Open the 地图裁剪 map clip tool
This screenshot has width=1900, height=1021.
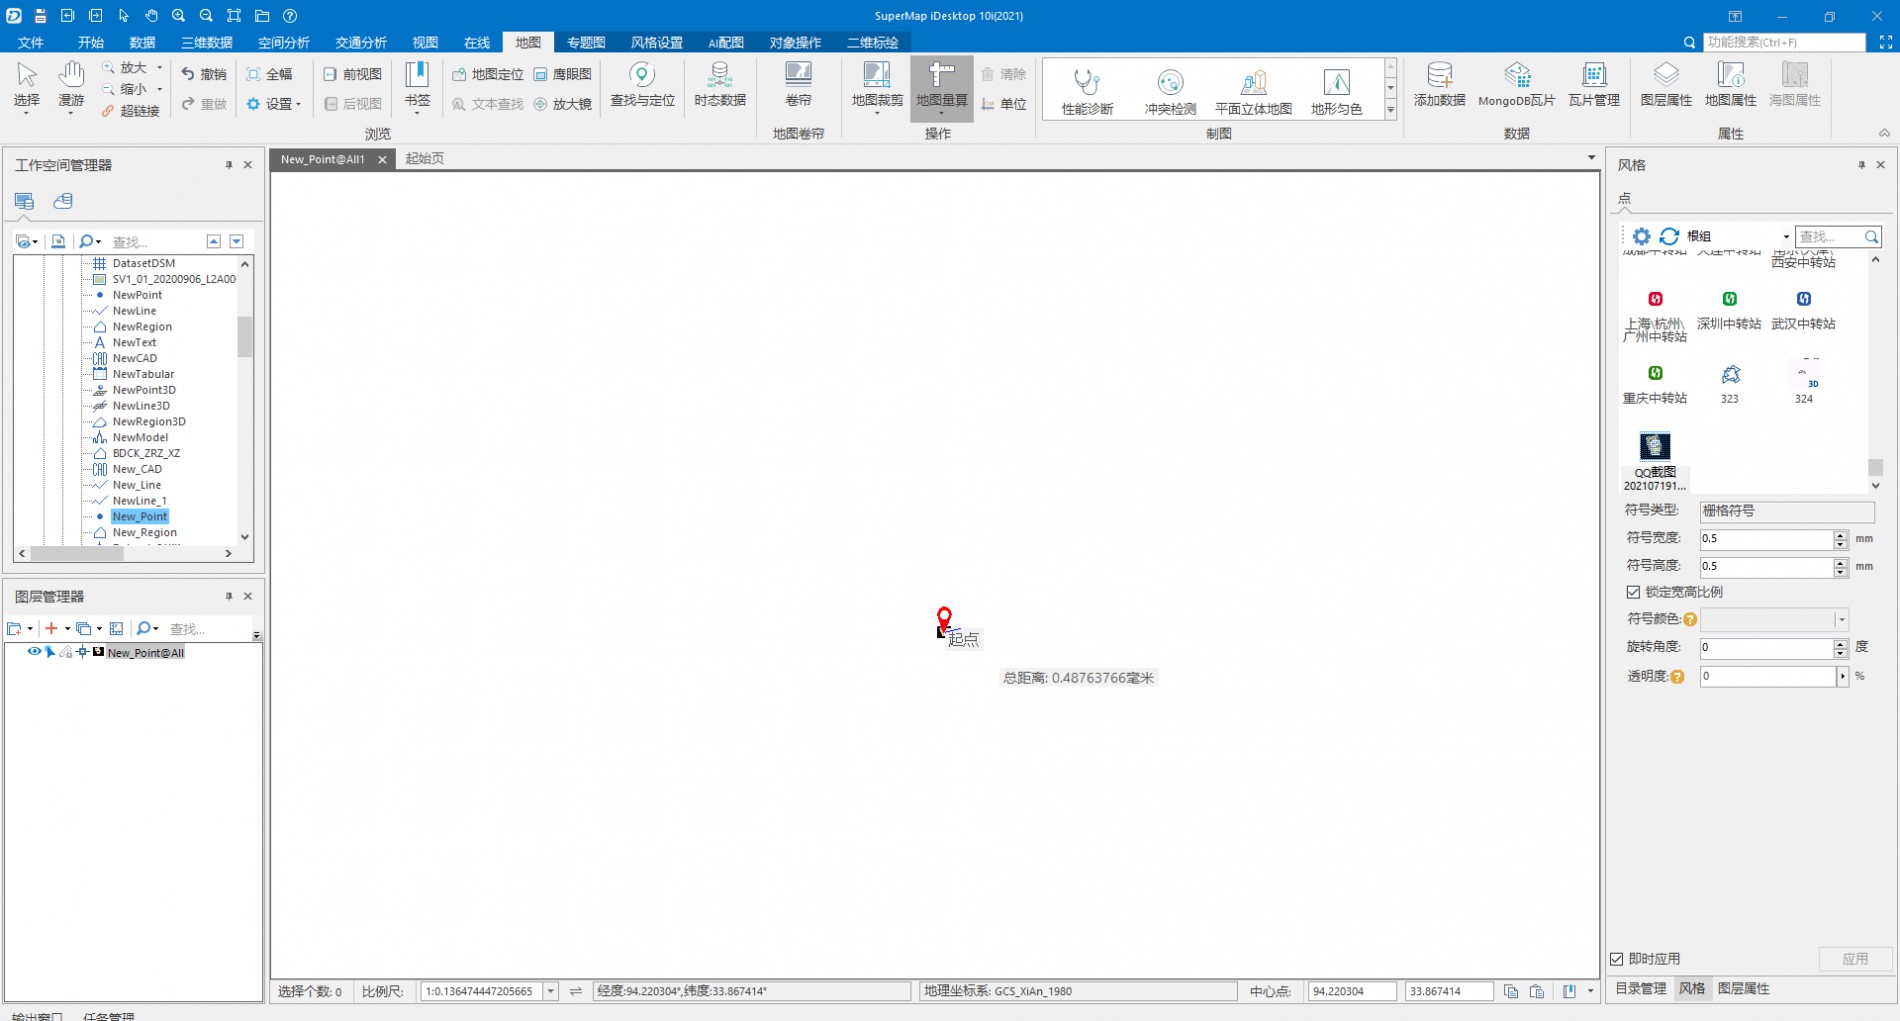pos(876,86)
